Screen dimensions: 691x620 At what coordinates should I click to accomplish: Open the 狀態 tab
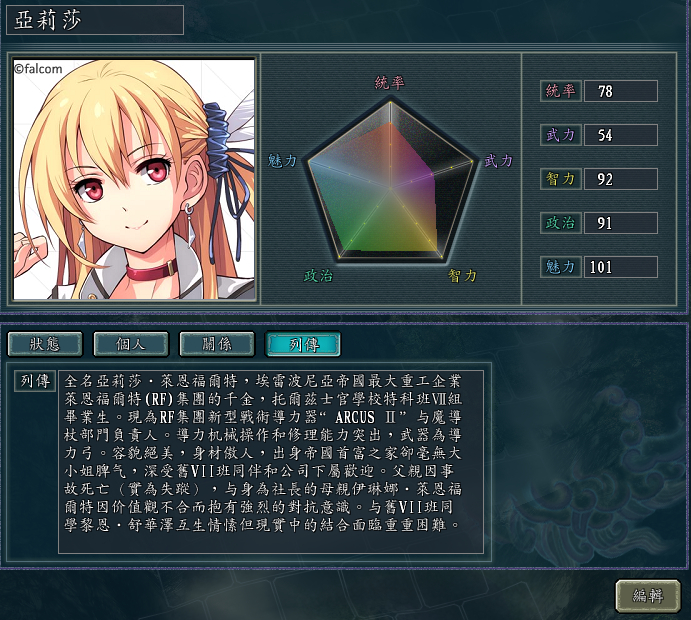click(x=45, y=344)
